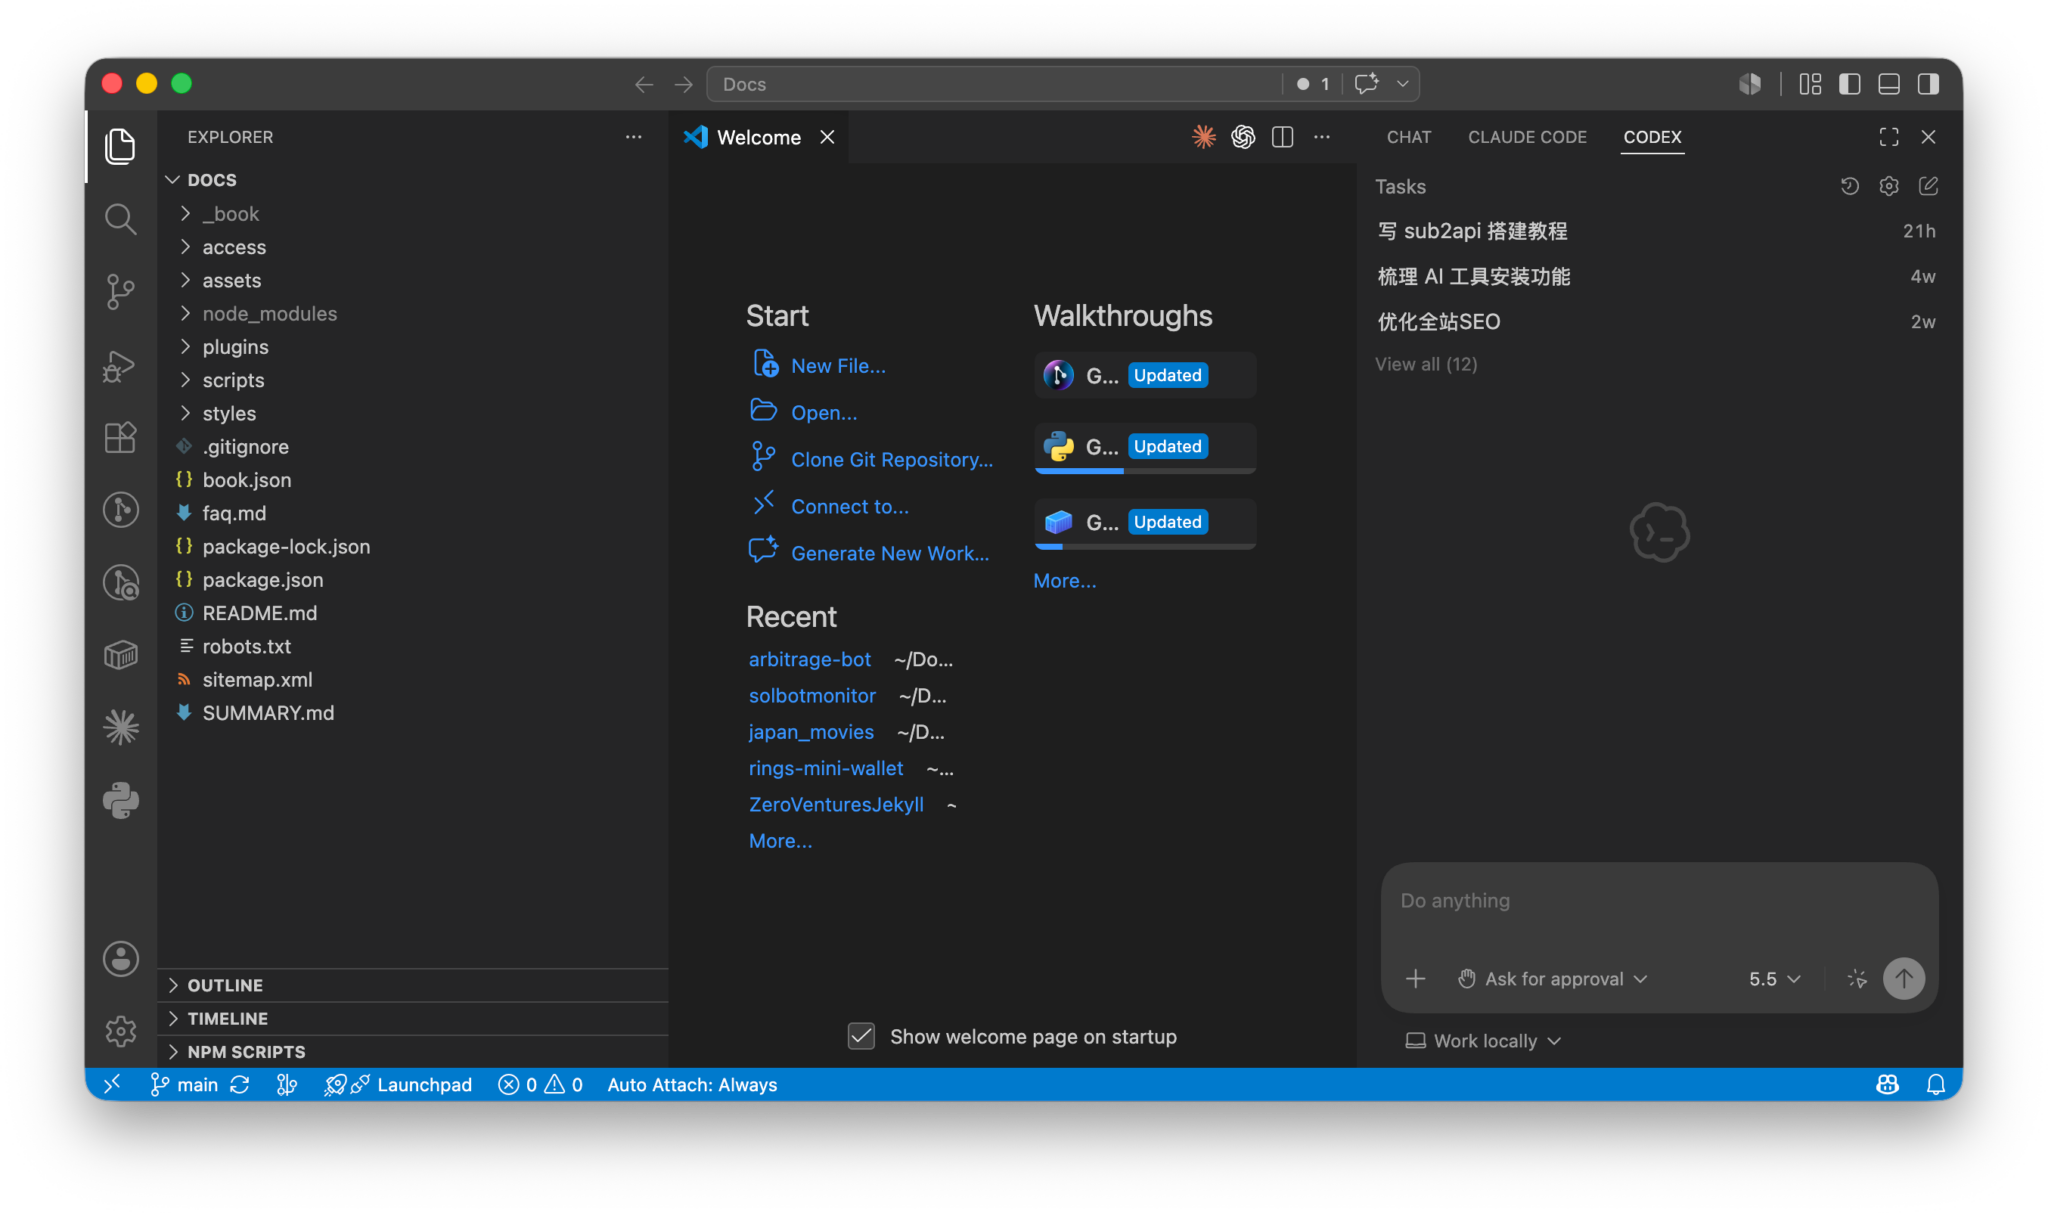Image resolution: width=2048 pixels, height=1213 pixels.
Task: Click the Do anything input field
Action: (x=1658, y=900)
